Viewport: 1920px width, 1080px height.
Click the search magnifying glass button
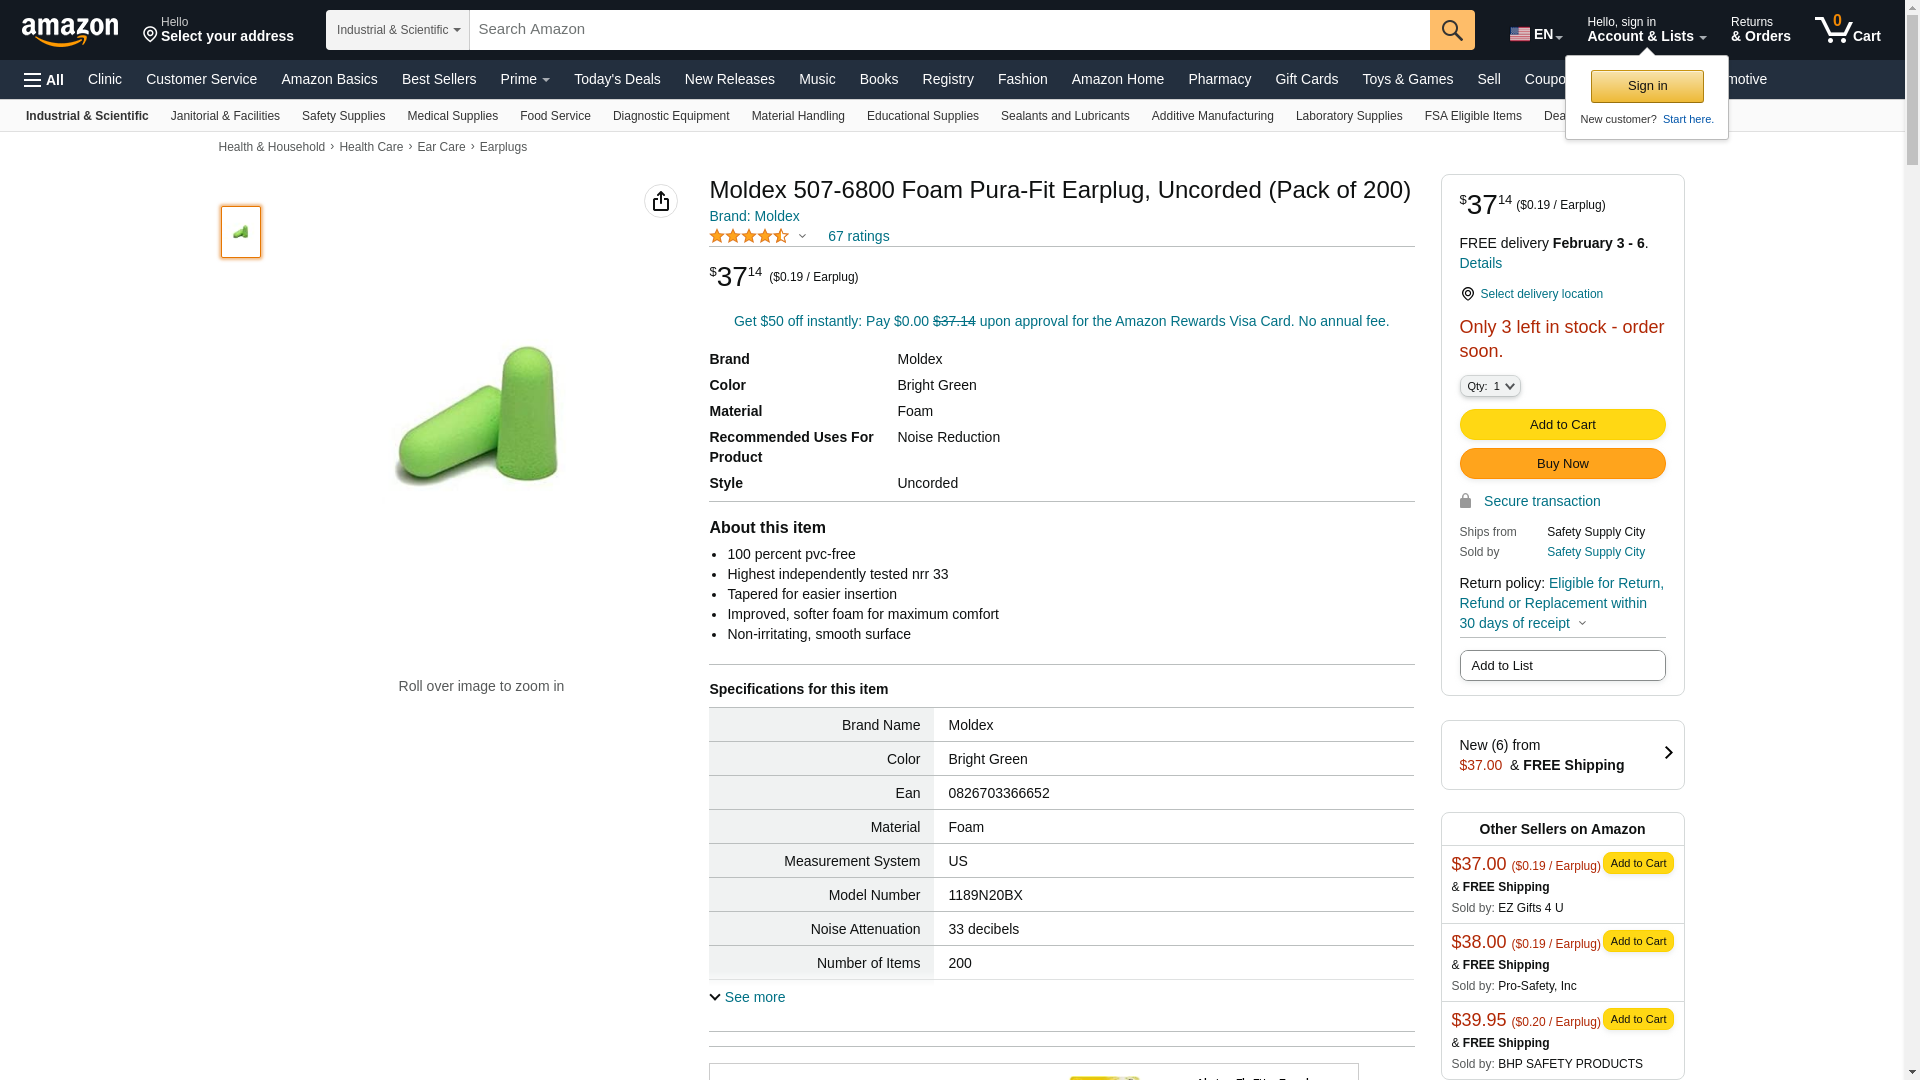1452,30
